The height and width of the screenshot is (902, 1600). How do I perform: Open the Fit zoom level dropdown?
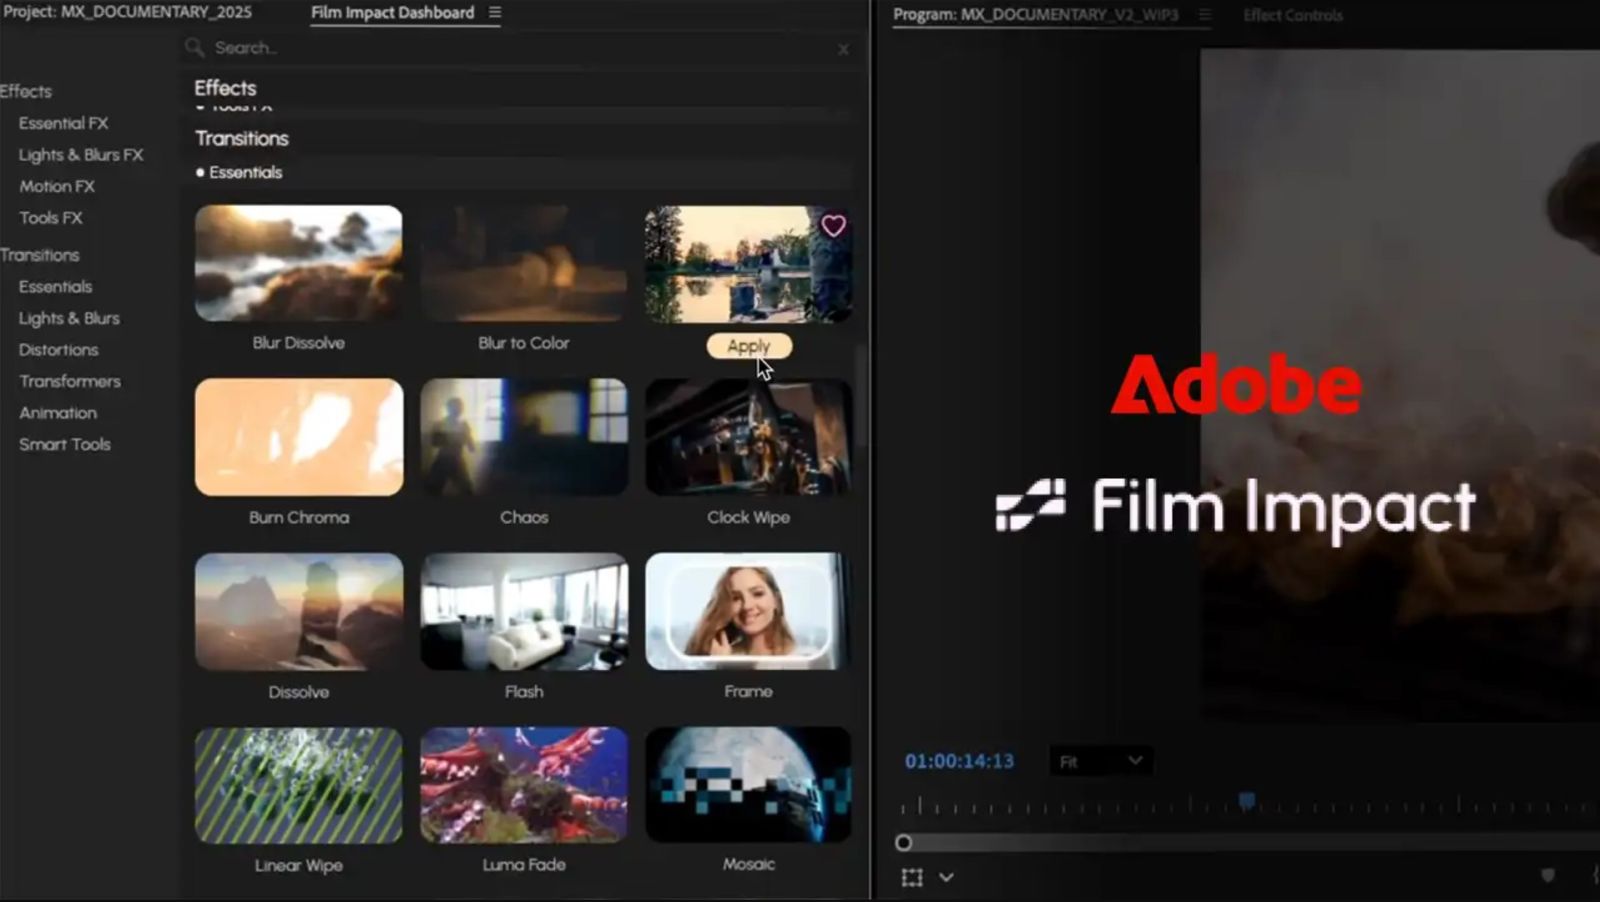(x=1100, y=761)
